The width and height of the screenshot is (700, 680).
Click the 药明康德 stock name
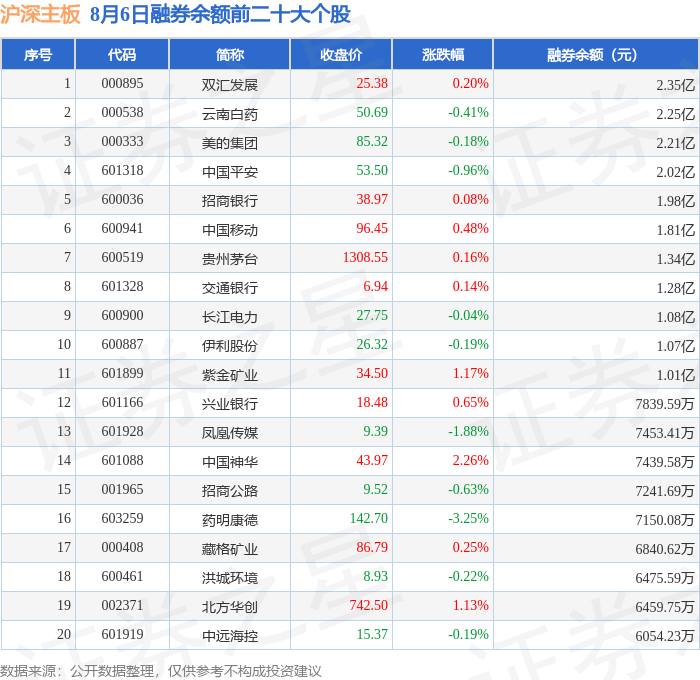click(229, 519)
